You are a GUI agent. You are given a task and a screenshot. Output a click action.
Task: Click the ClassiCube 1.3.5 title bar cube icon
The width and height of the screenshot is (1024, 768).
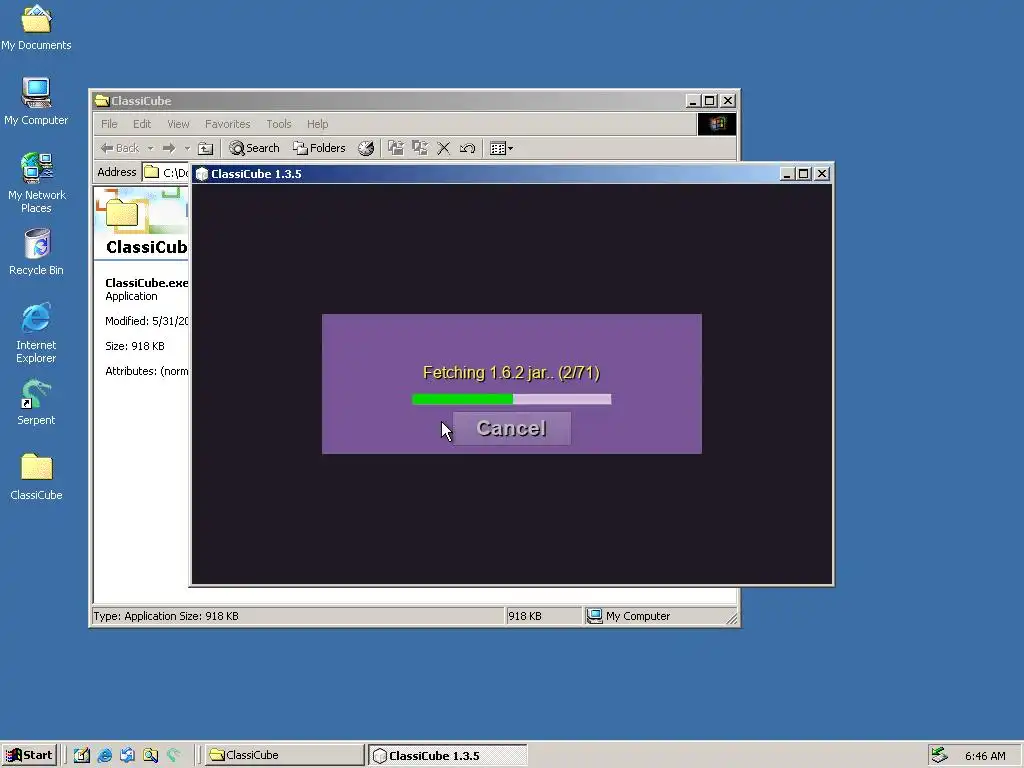click(202, 174)
